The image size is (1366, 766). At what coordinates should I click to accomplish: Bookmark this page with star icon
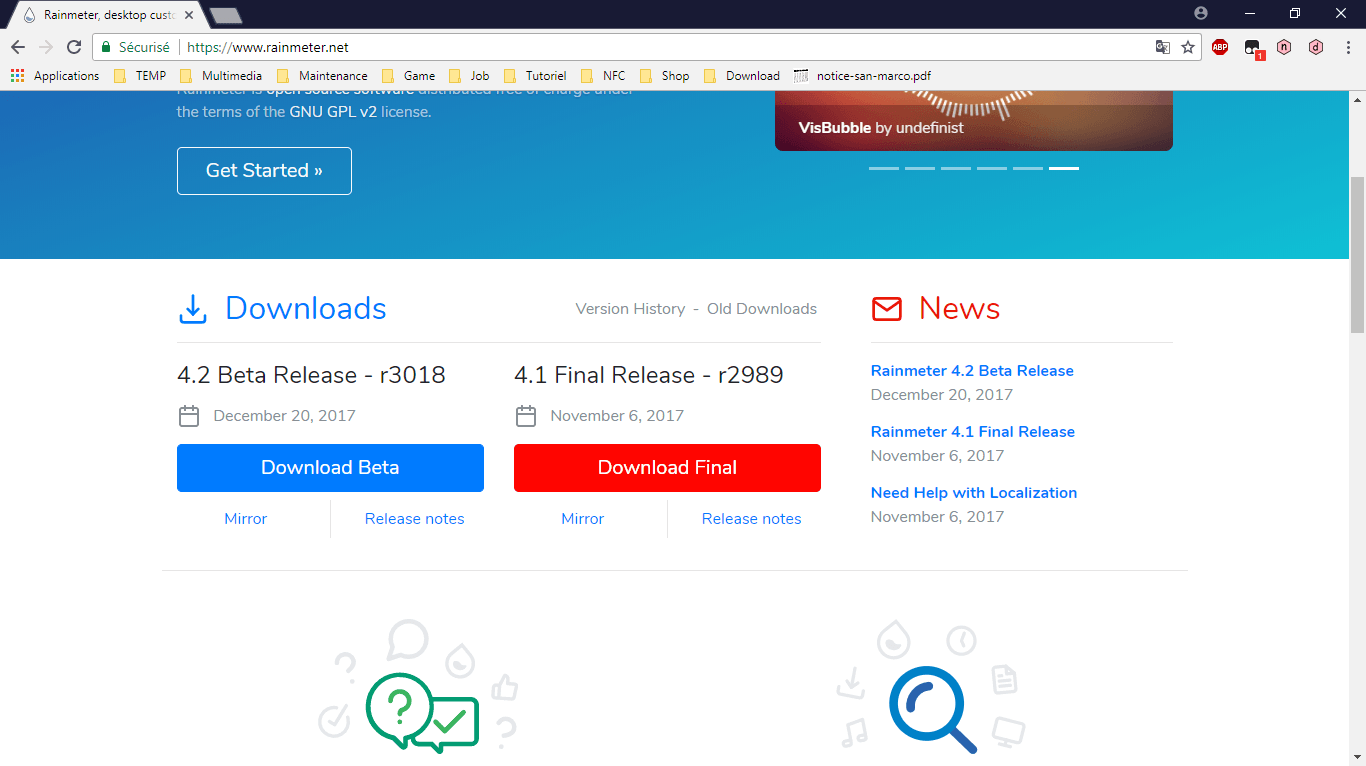tap(1188, 47)
